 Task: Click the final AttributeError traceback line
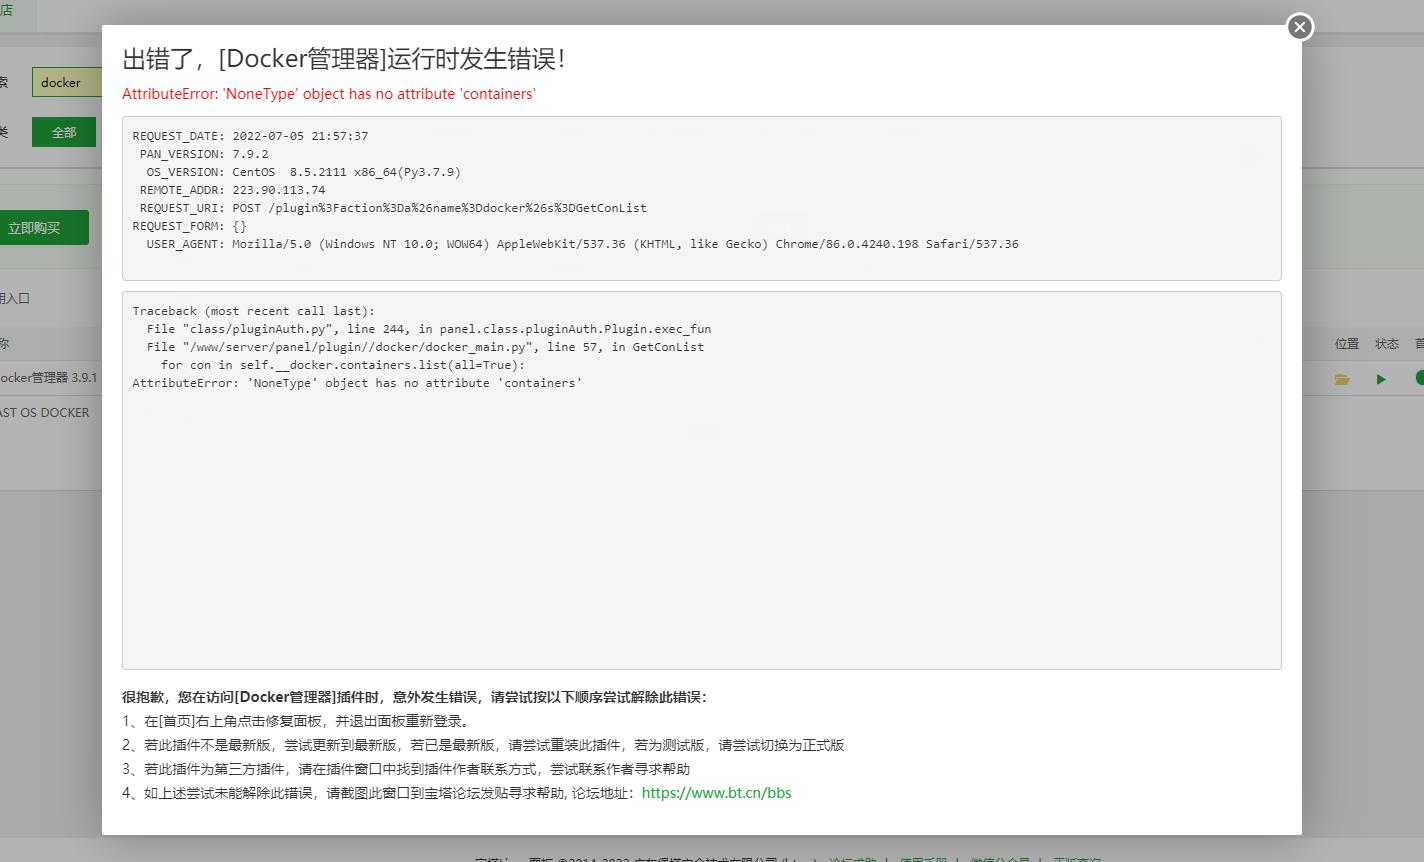tap(357, 383)
